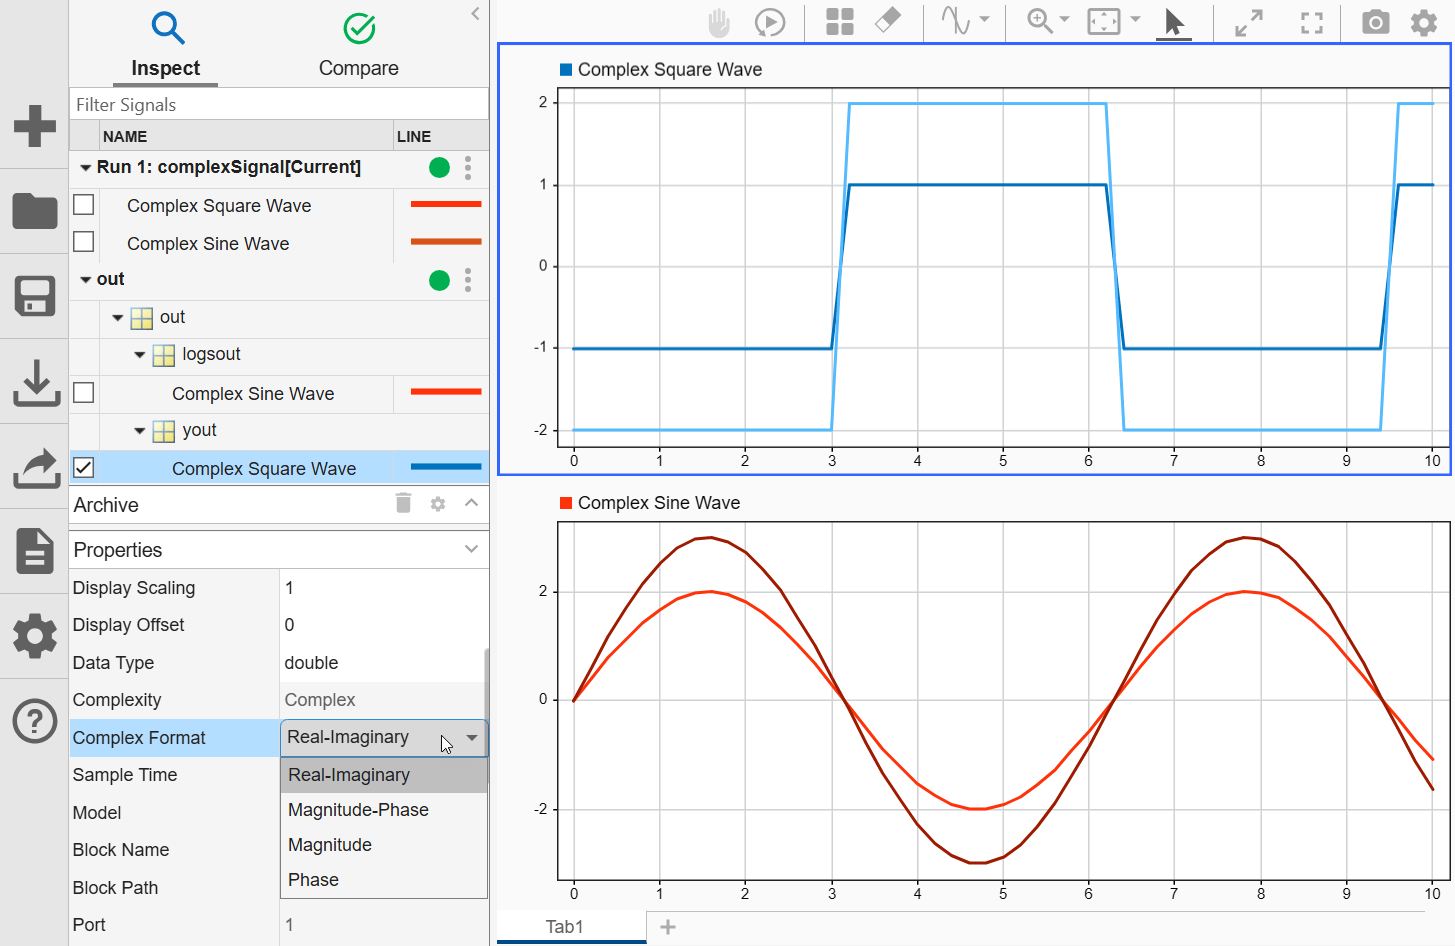
Task: Check the Run 1 Complex Square Wave checkbox
Action: click(x=84, y=204)
